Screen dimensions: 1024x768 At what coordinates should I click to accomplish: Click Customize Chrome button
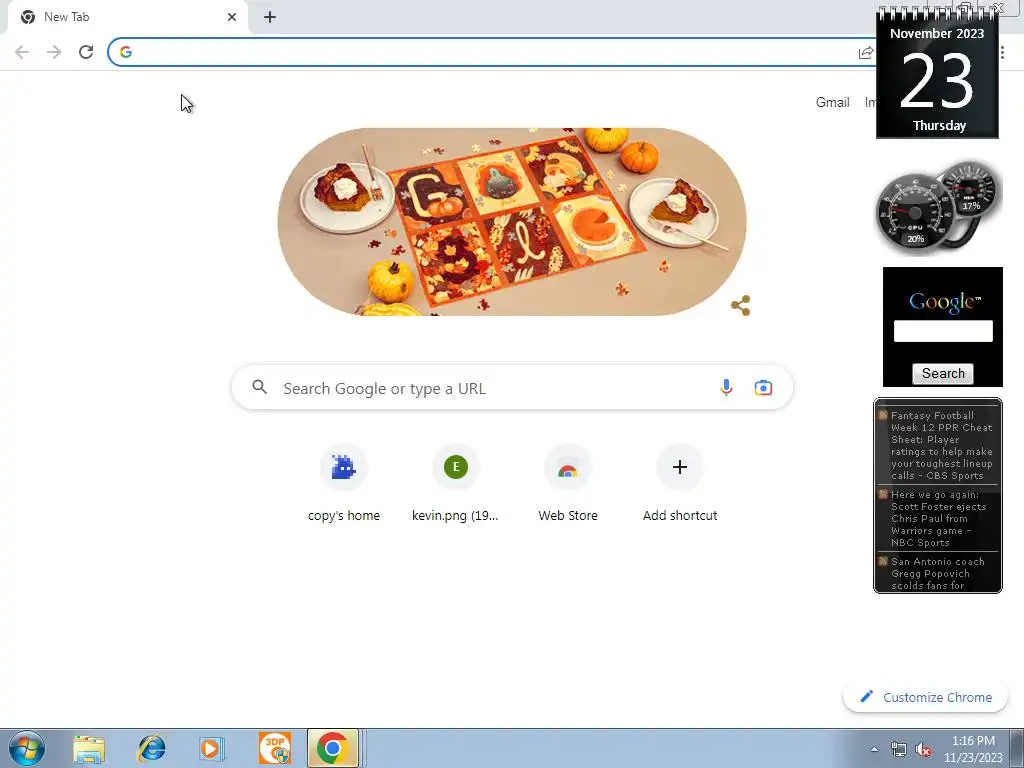925,697
